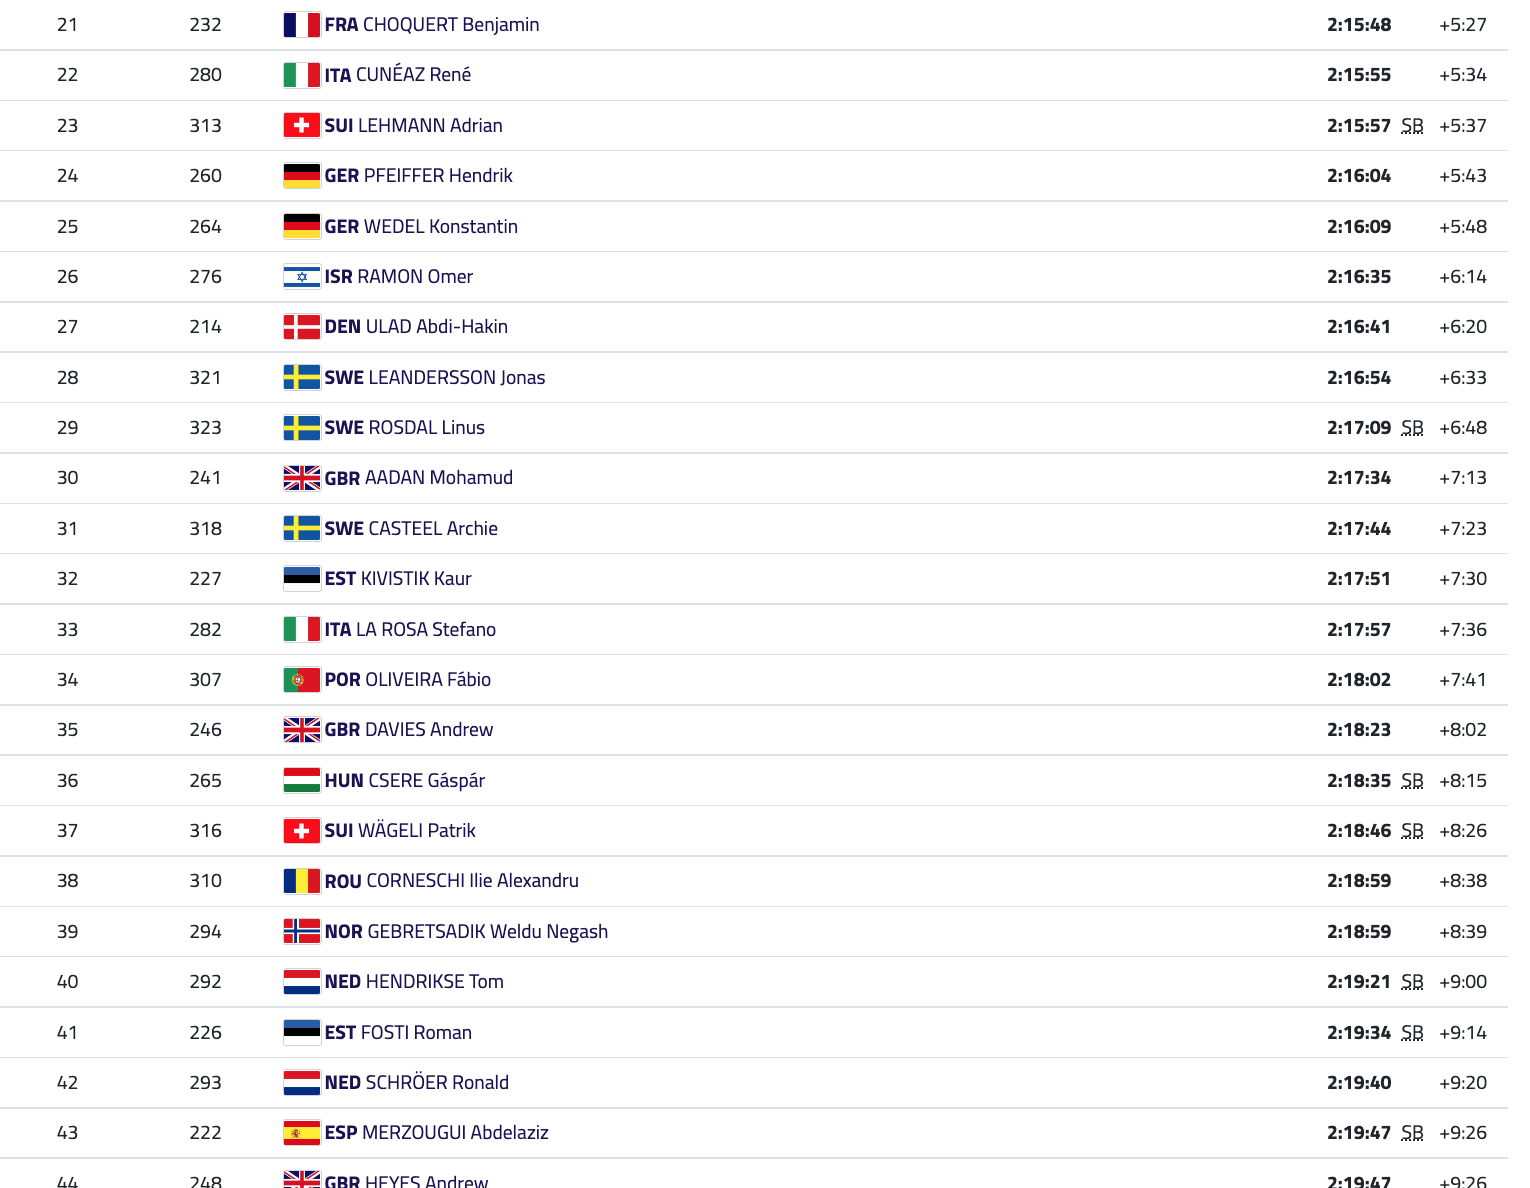Click the Swiss flag beside LEHMANN Adrian

click(302, 126)
